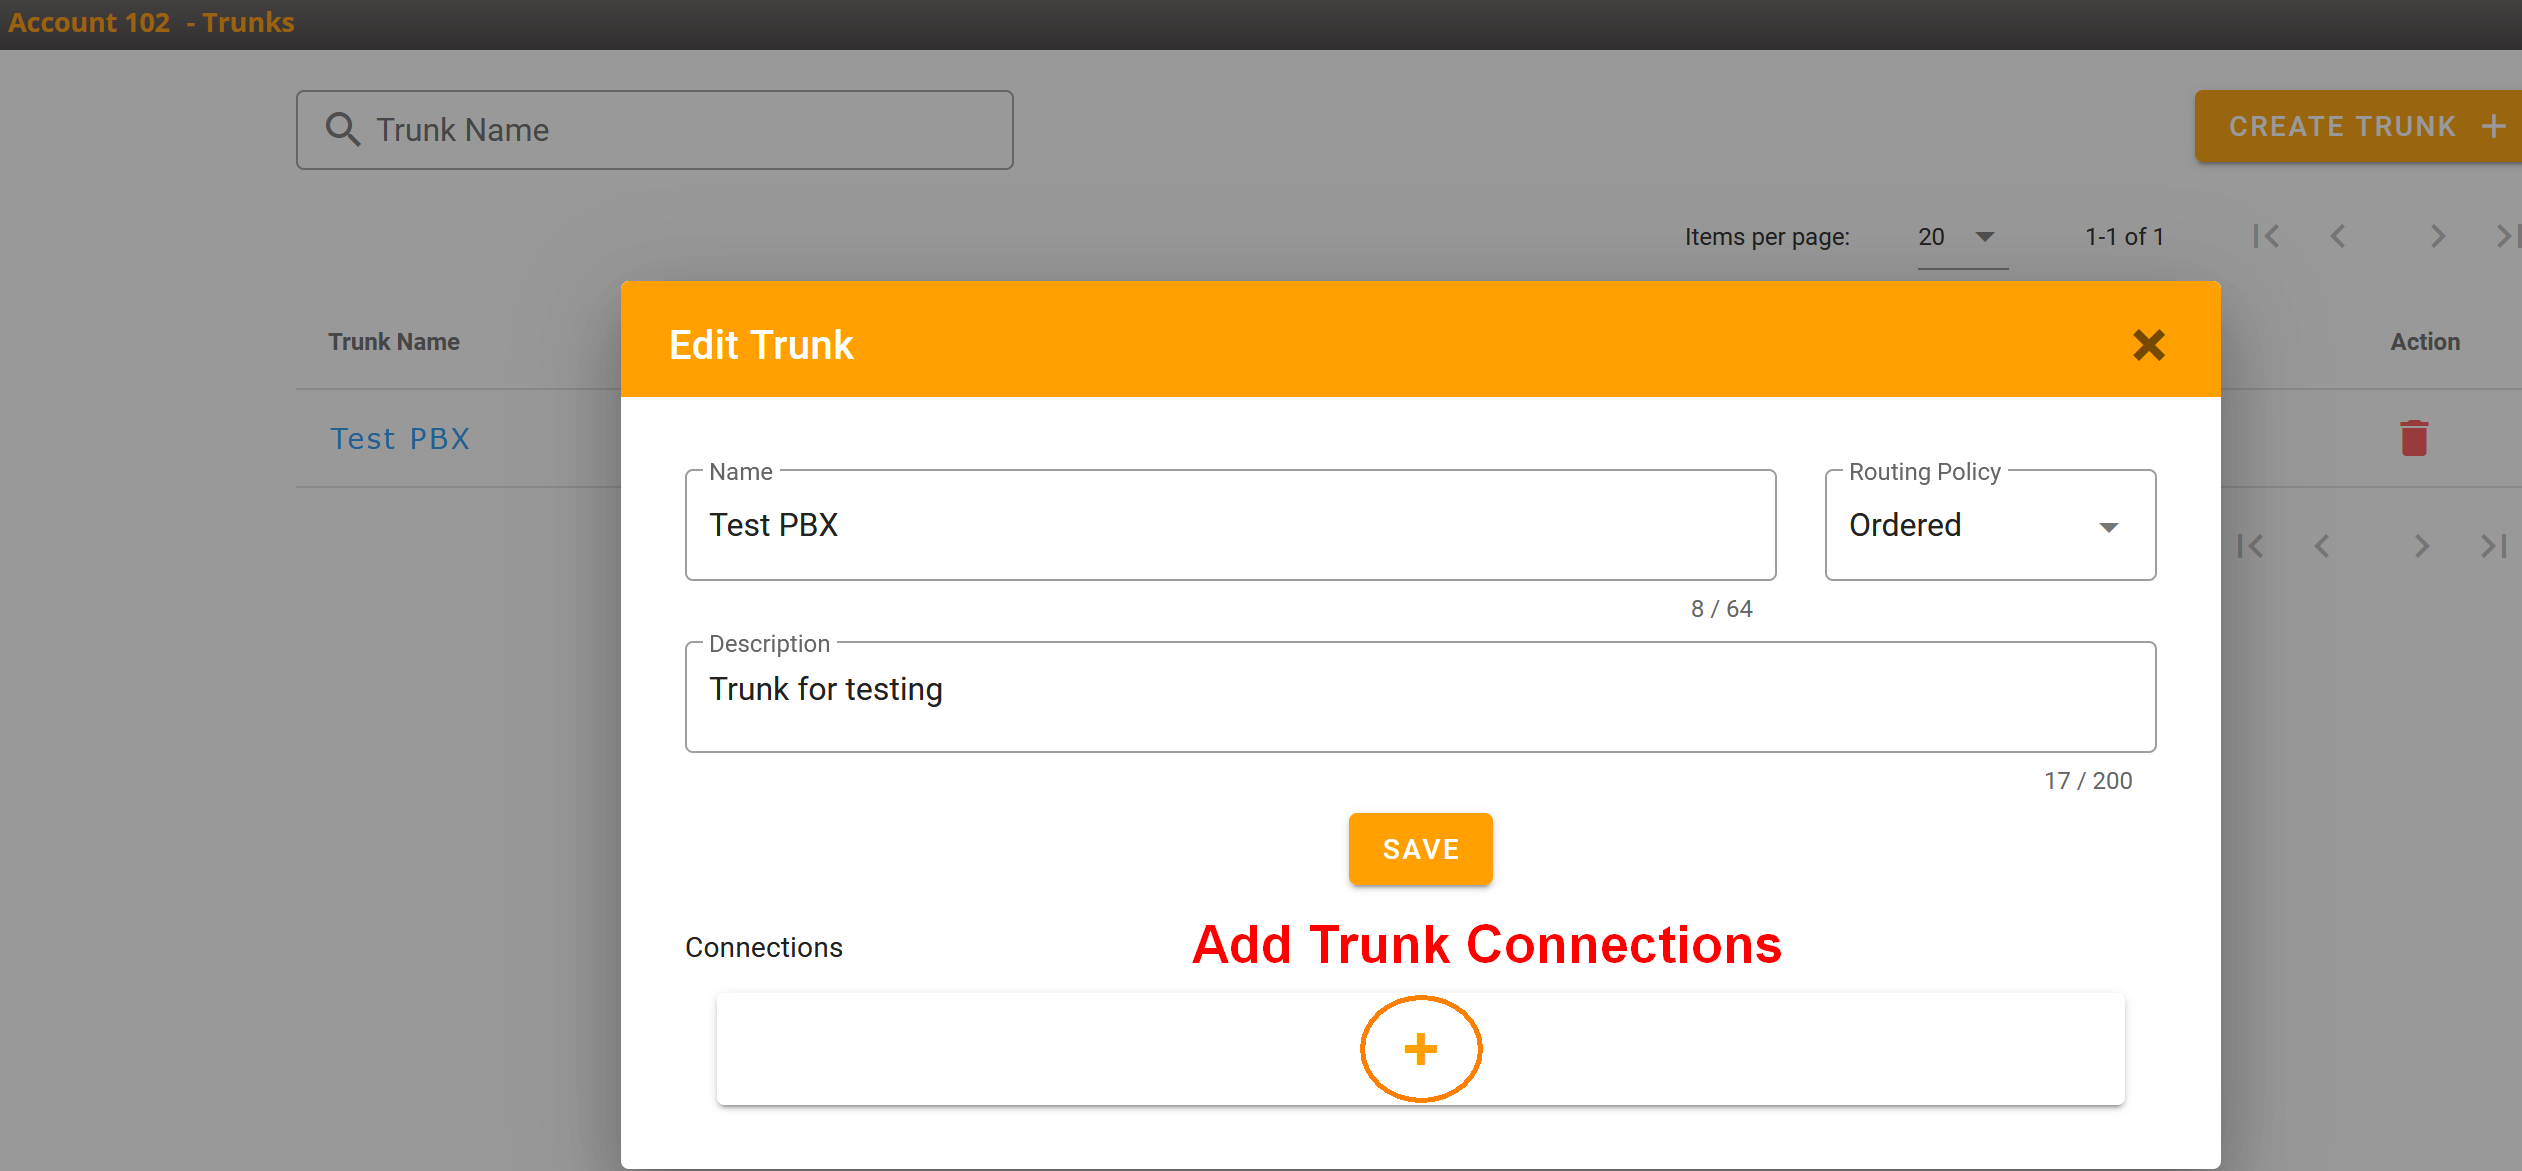Open the Test PBX trunk link

pos(400,438)
